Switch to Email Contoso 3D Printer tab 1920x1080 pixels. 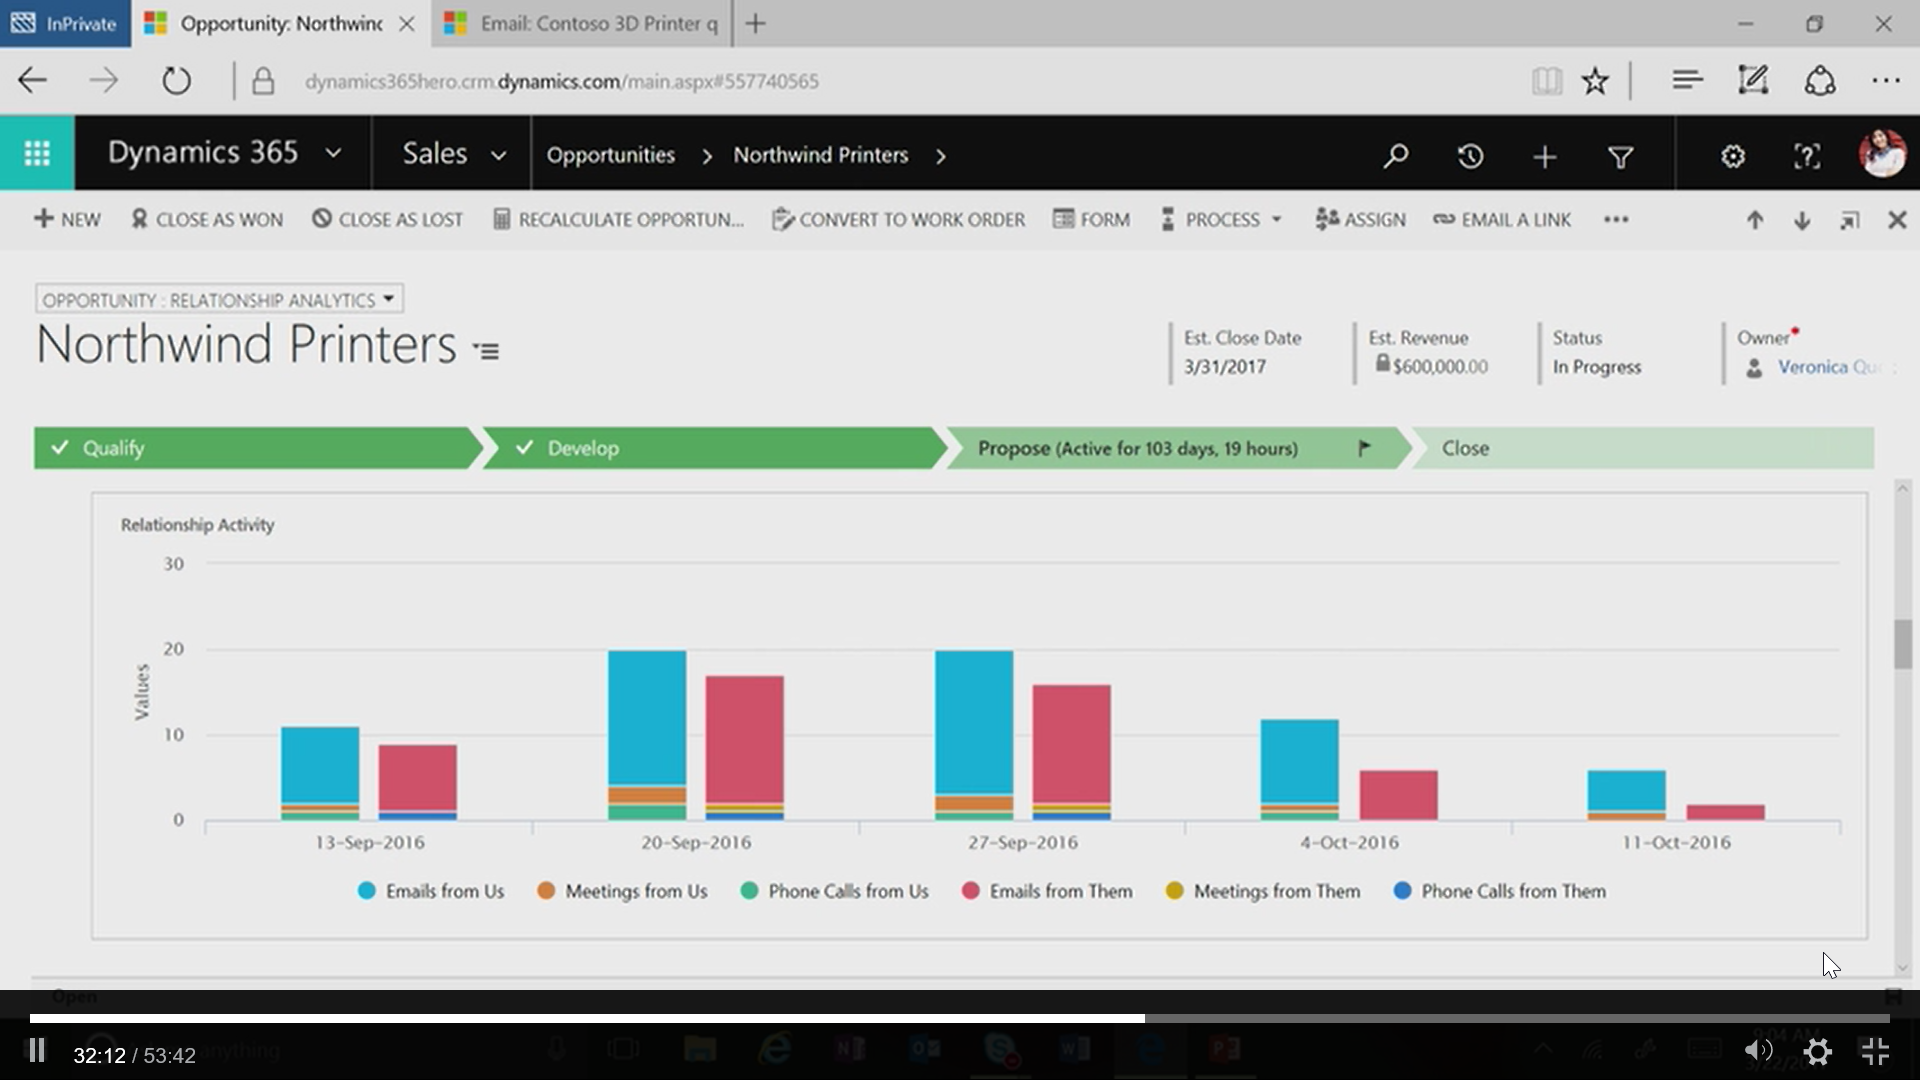(x=581, y=23)
